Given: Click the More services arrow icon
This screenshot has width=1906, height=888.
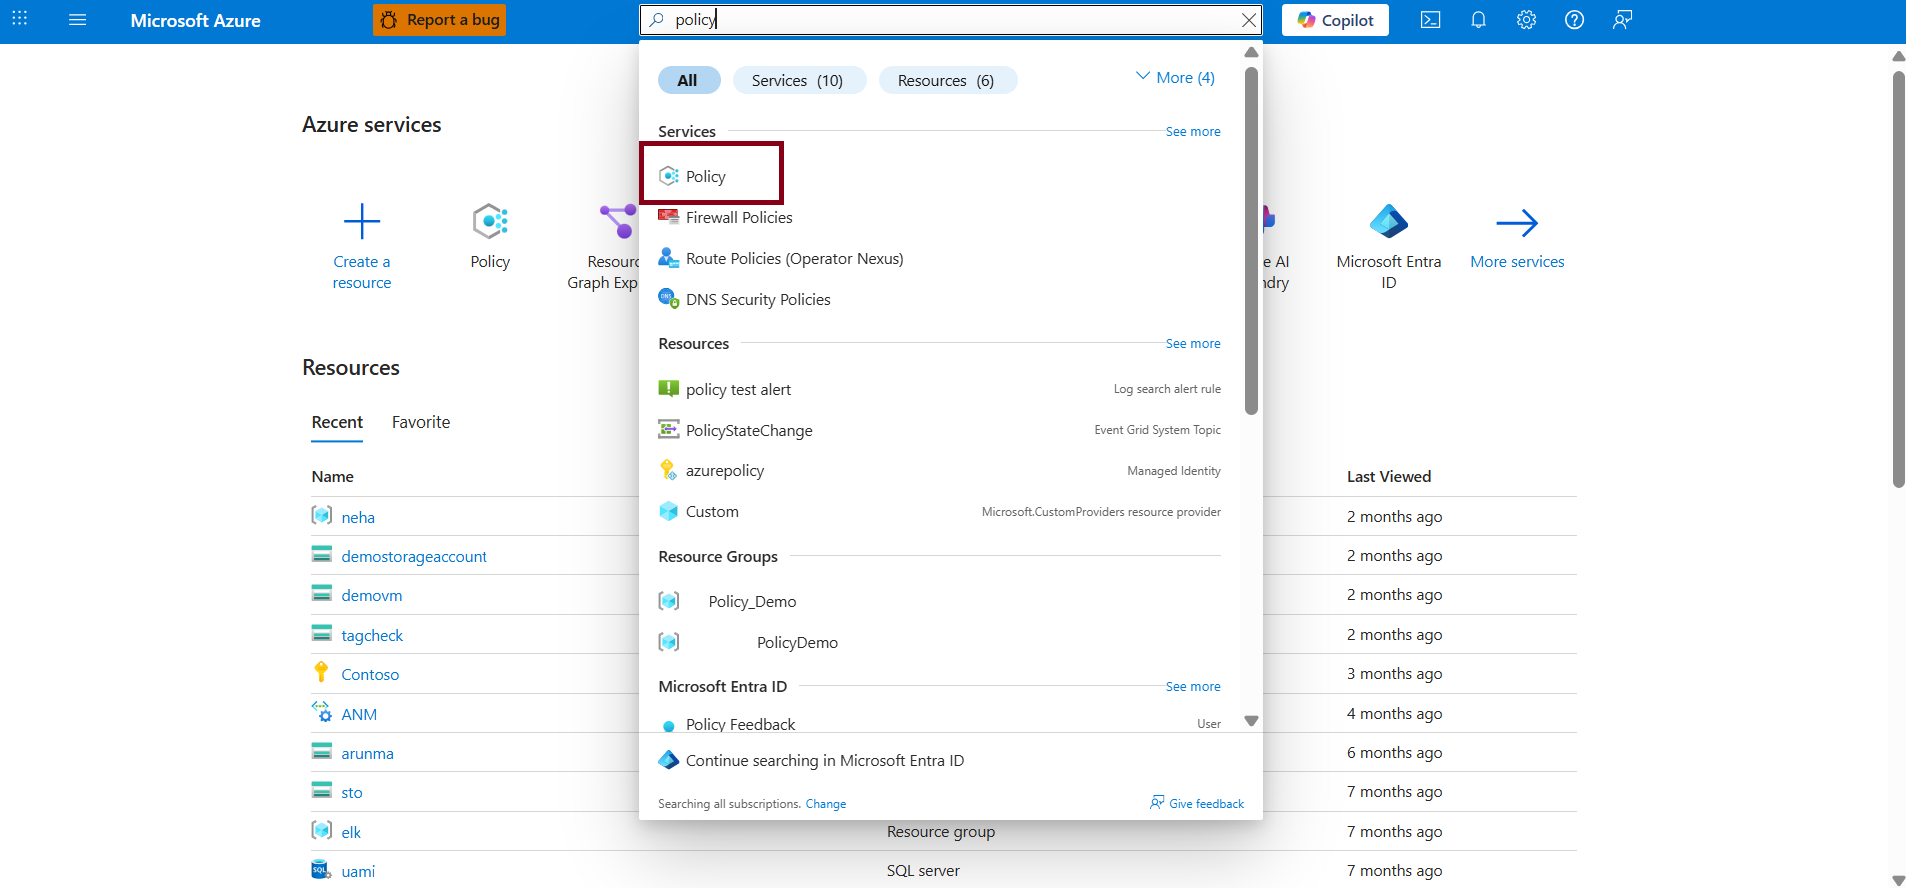Looking at the screenshot, I should 1517,223.
